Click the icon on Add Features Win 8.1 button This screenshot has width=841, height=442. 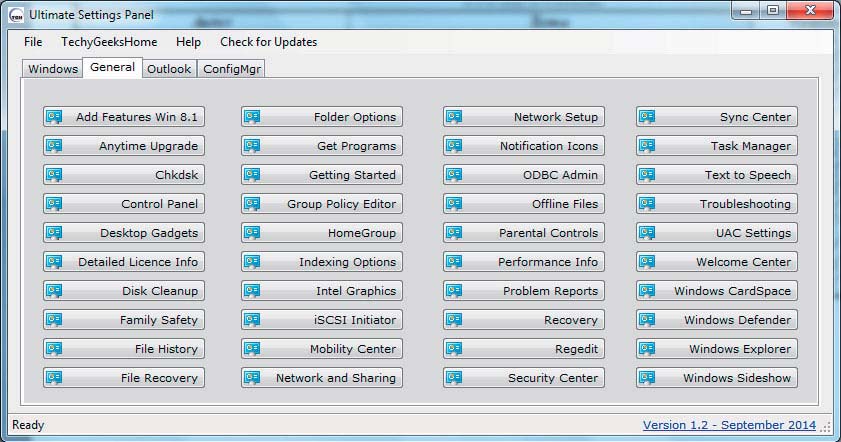tap(54, 116)
